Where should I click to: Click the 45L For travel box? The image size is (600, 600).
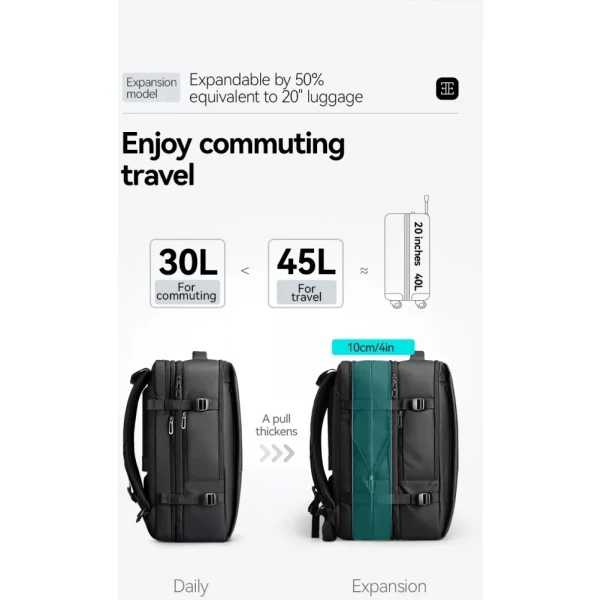(306, 273)
